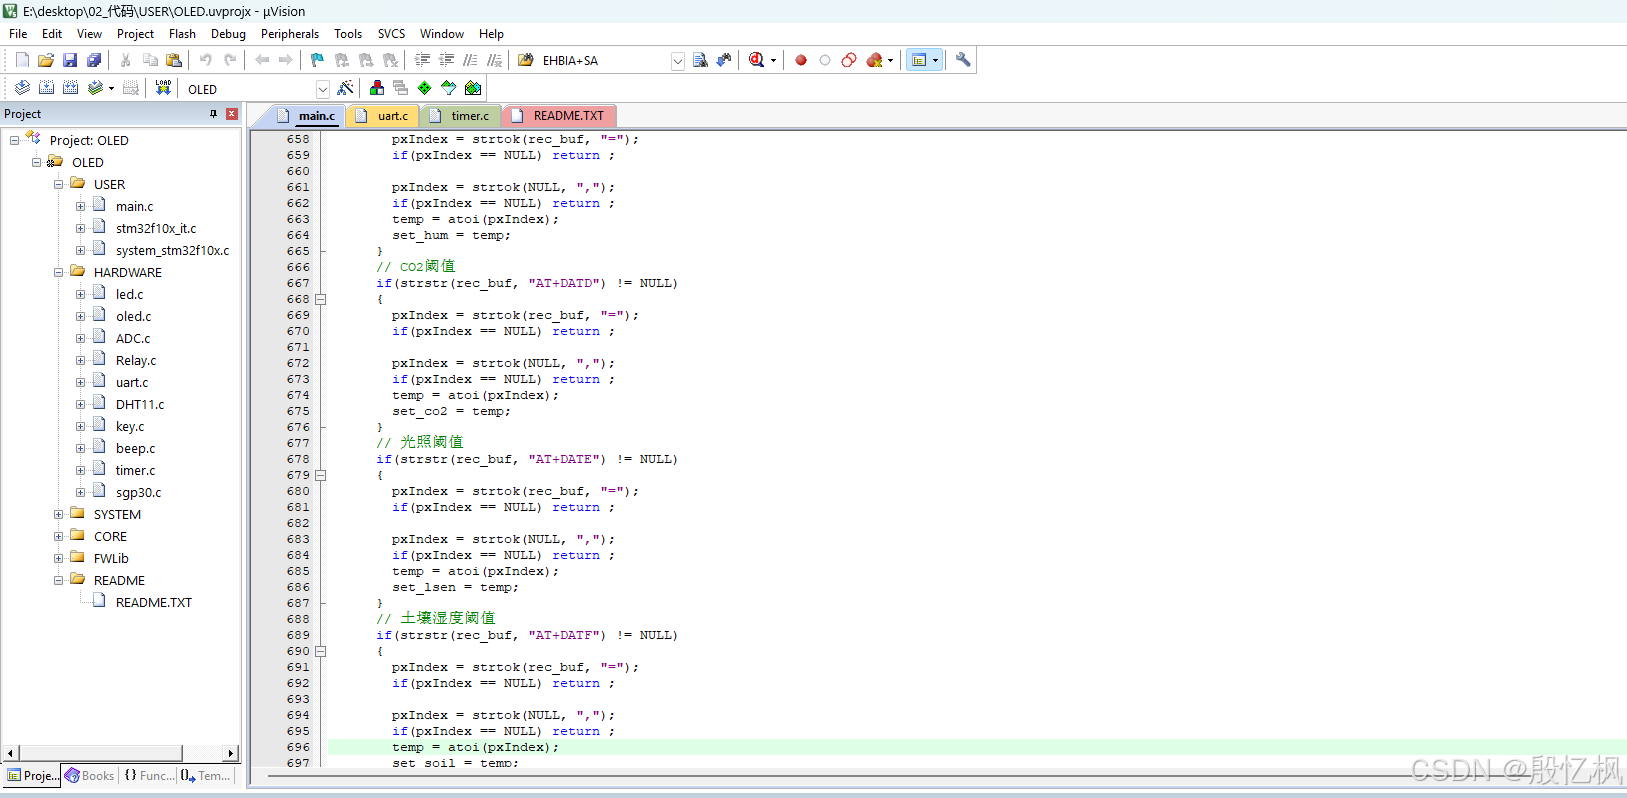The height and width of the screenshot is (798, 1627).
Task: Switch to the README.TXT editor tab
Action: coord(559,116)
